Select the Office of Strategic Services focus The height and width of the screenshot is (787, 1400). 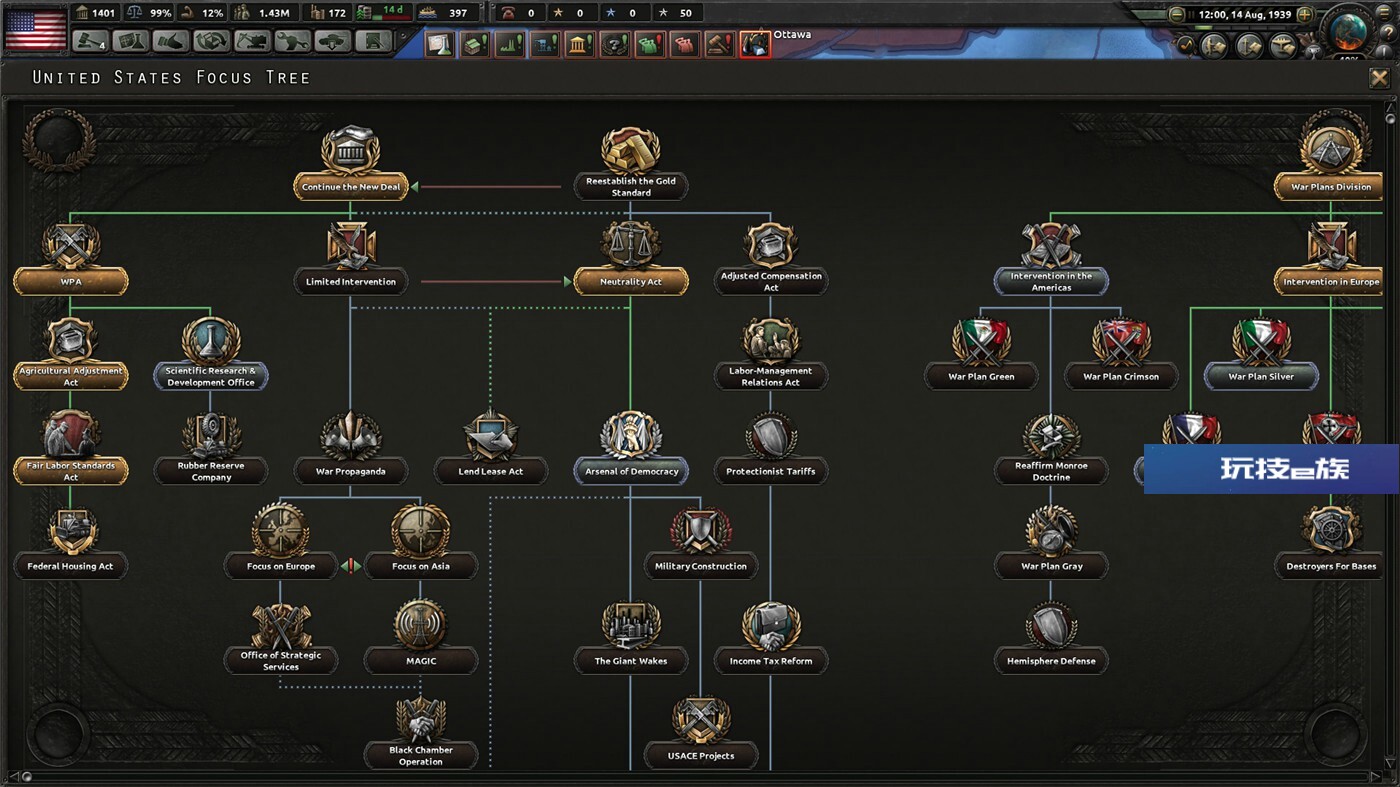click(281, 636)
